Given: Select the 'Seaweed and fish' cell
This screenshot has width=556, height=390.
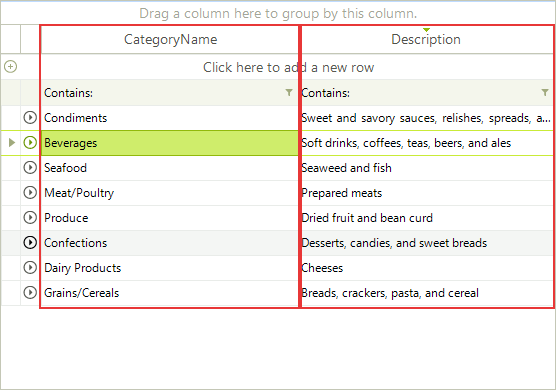Looking at the screenshot, I should tap(427, 168).
